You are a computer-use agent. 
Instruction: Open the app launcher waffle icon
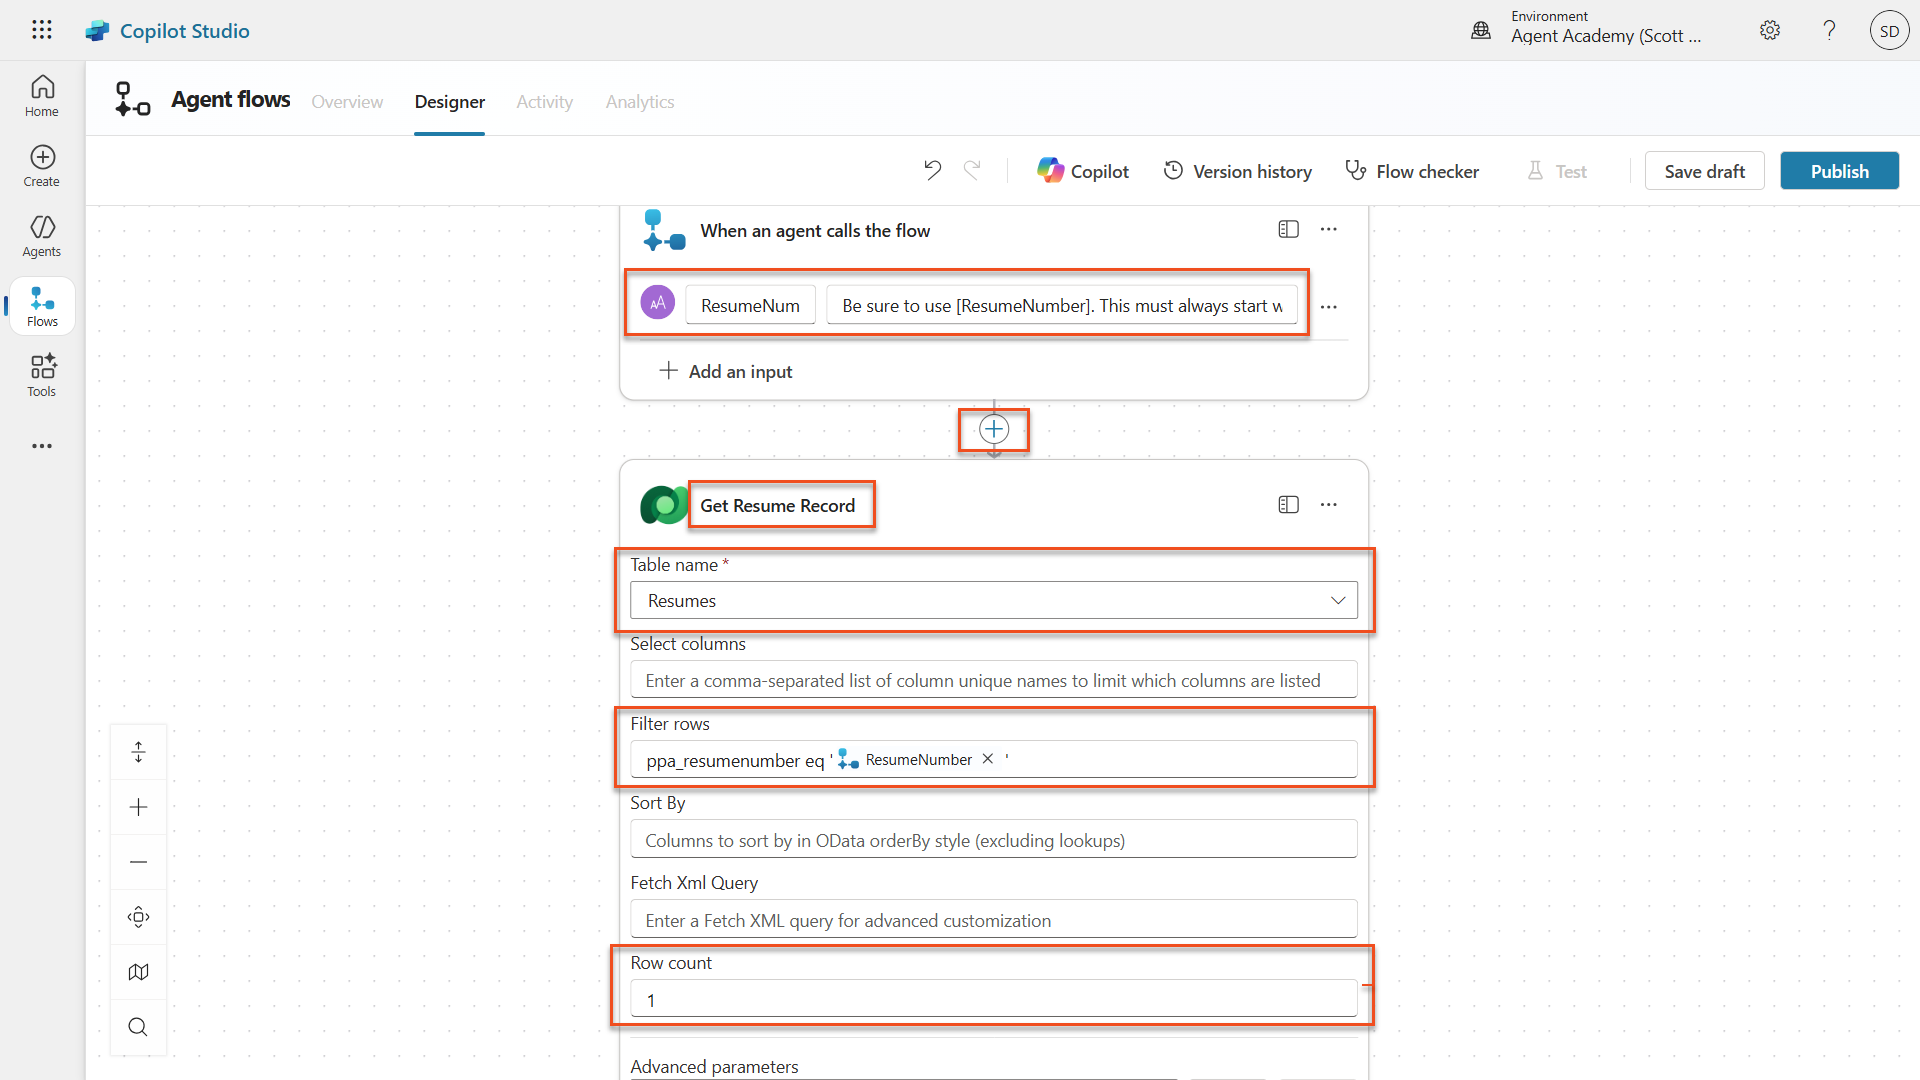point(41,30)
